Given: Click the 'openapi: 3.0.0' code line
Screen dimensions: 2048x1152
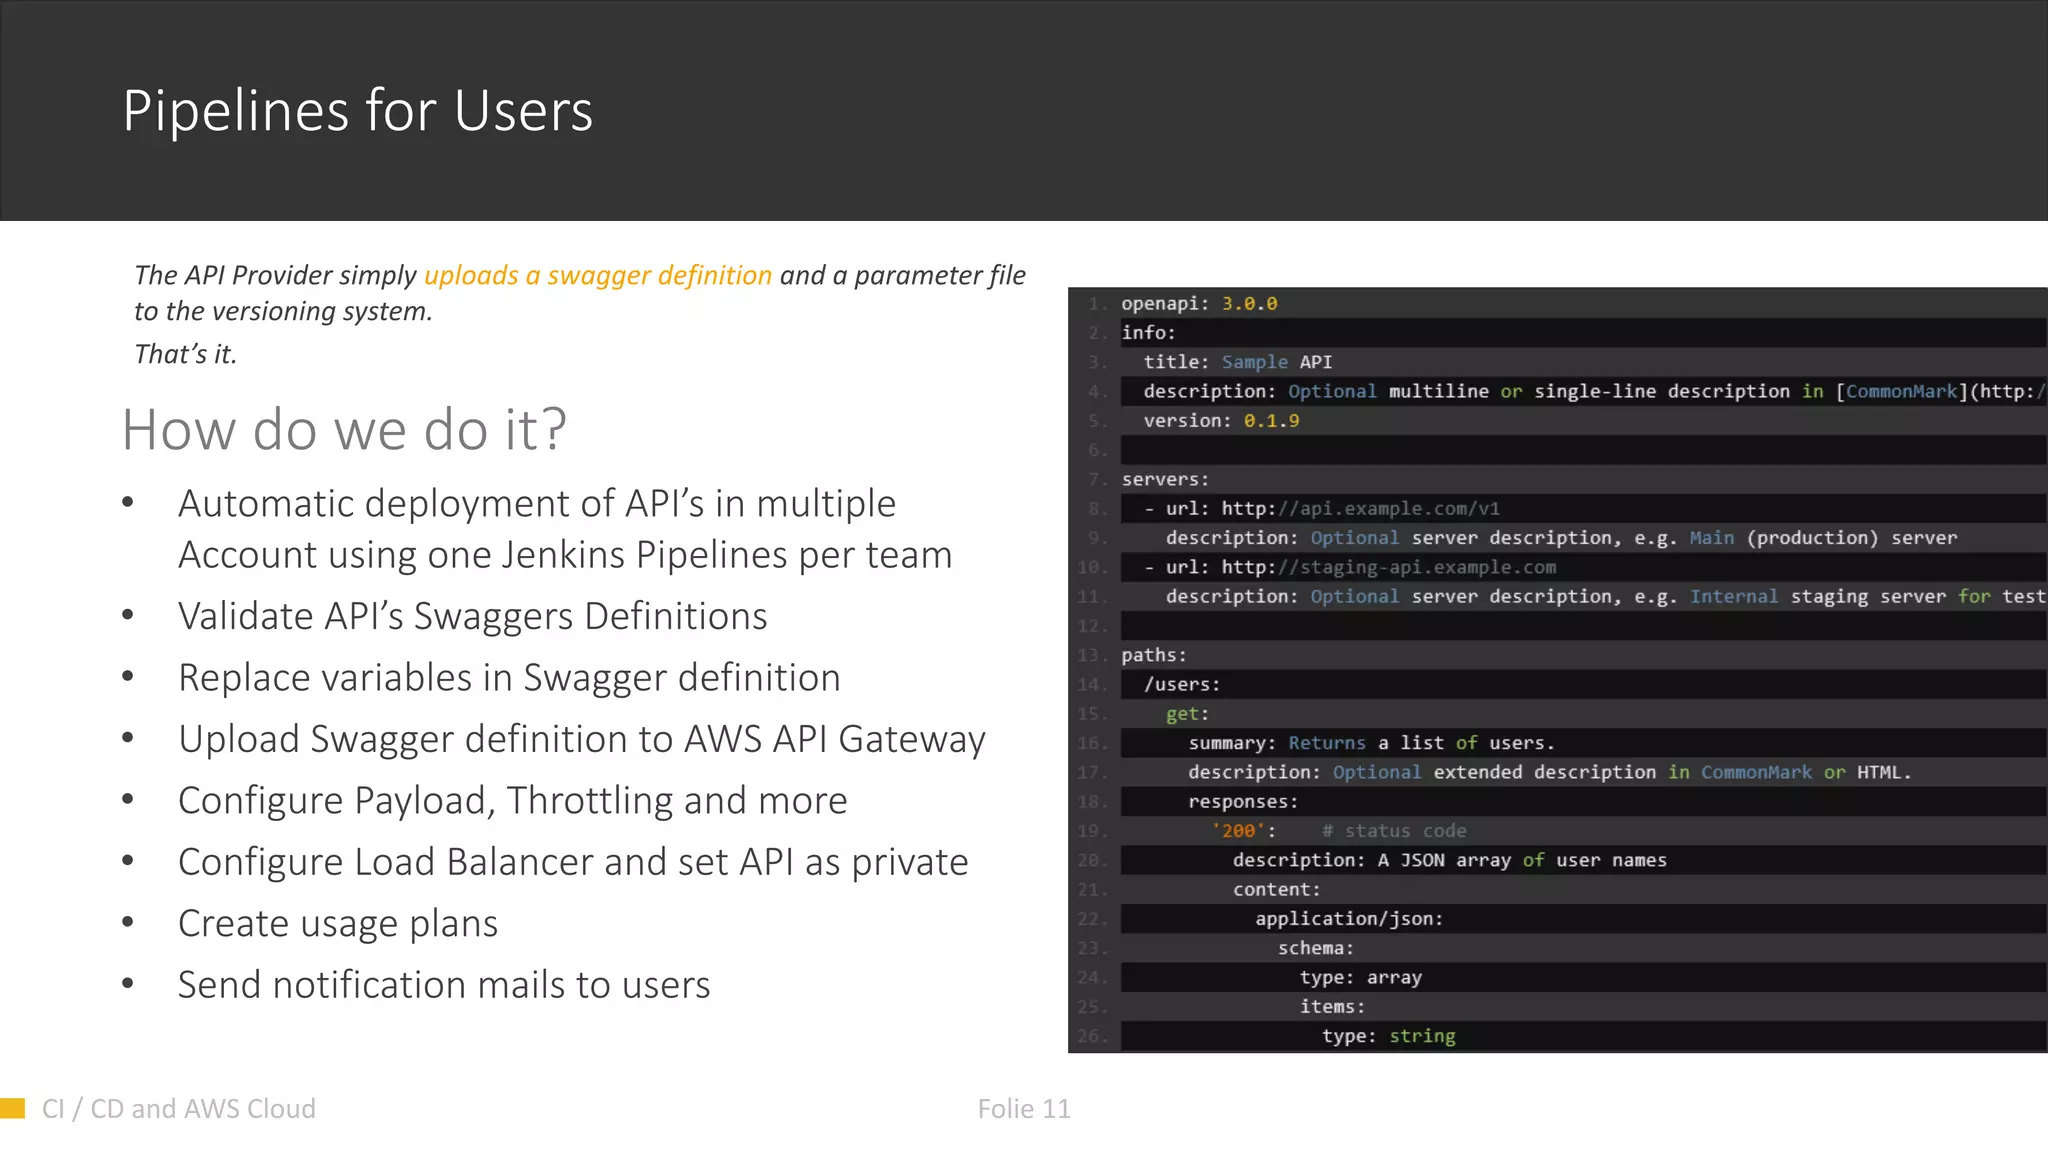Looking at the screenshot, I should (1198, 303).
